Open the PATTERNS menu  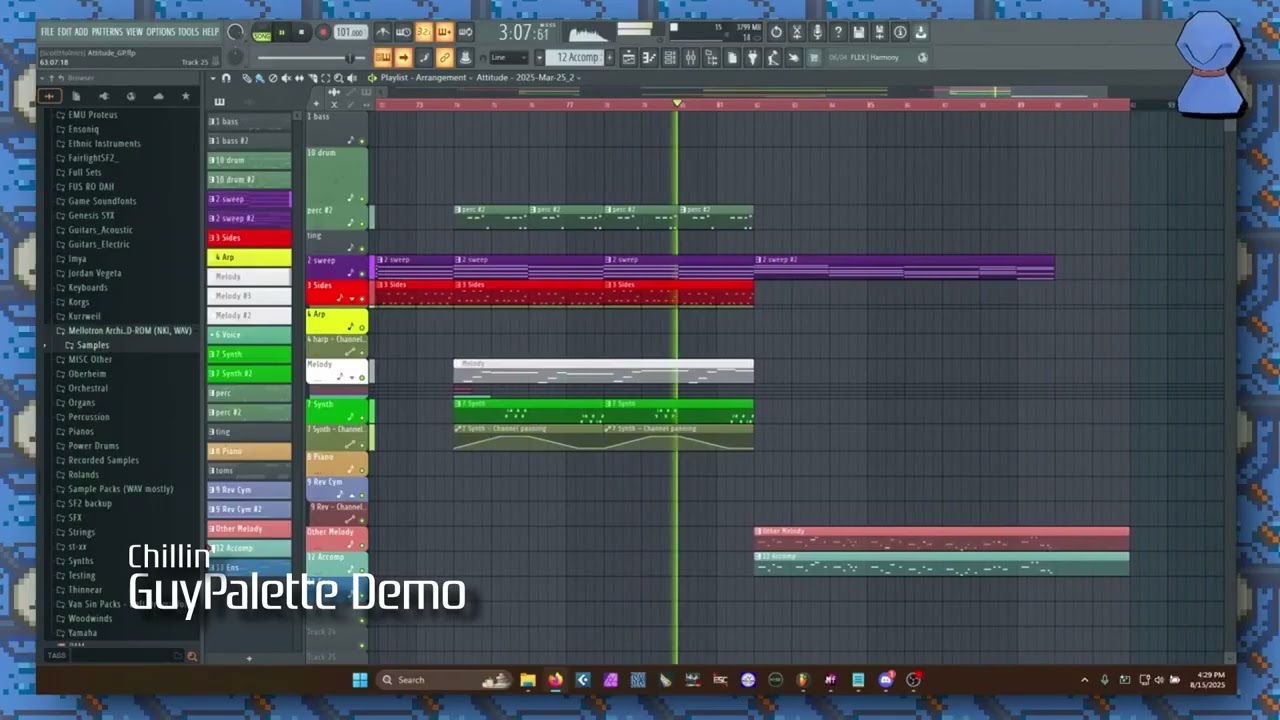click(107, 32)
